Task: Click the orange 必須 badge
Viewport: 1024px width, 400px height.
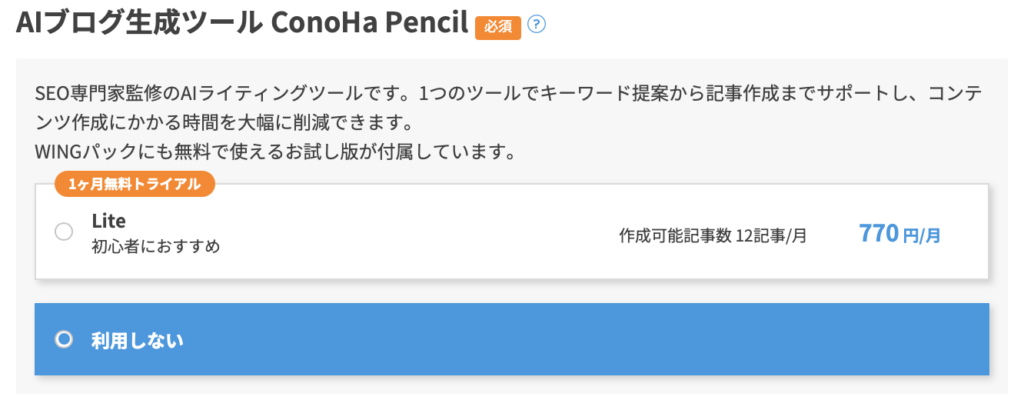Action: [498, 27]
